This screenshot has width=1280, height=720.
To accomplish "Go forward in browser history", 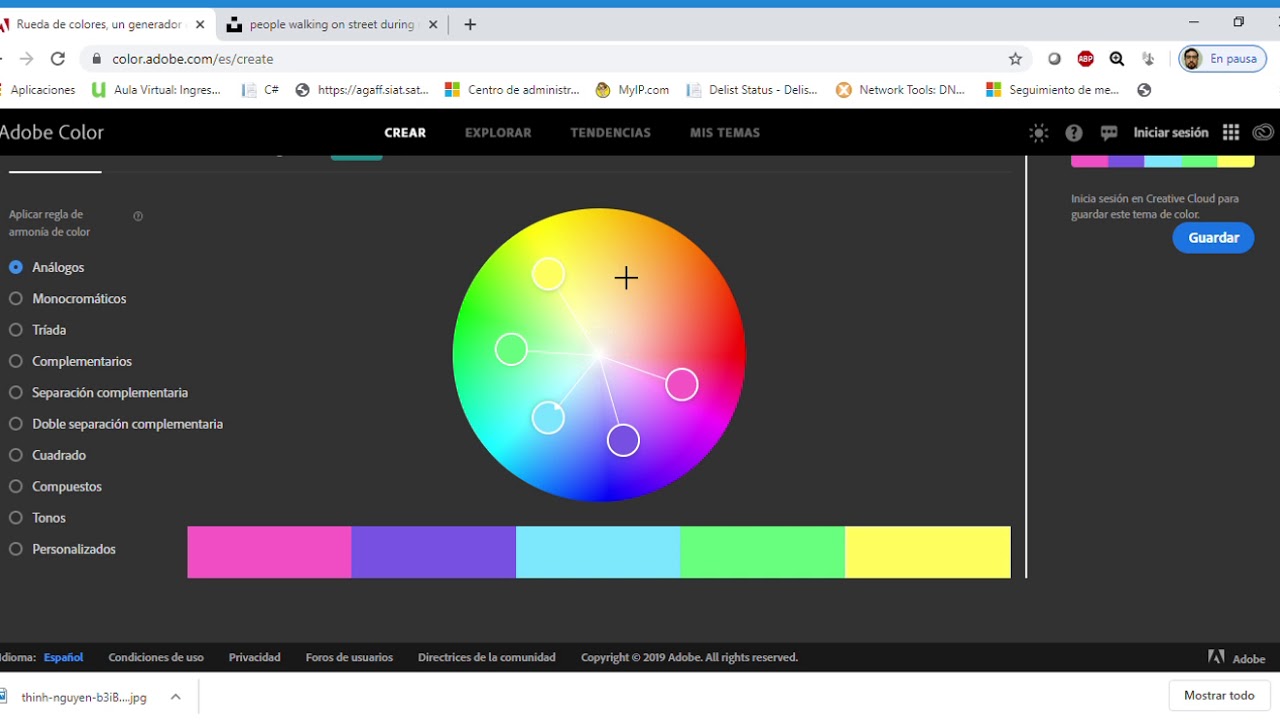I will [26, 59].
